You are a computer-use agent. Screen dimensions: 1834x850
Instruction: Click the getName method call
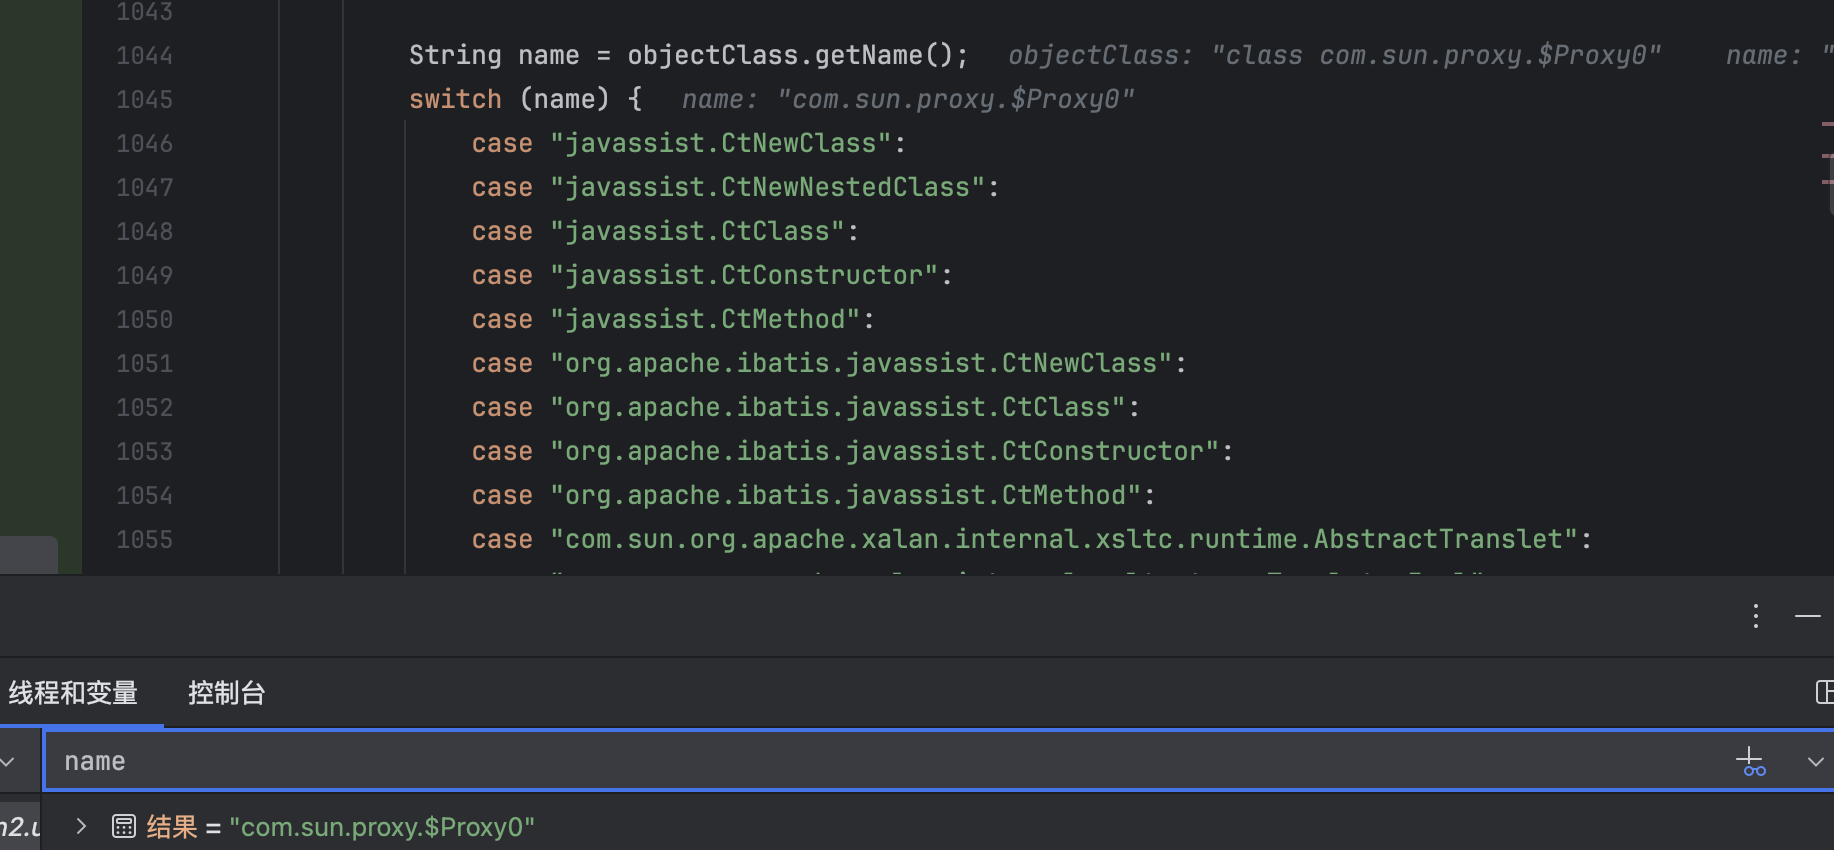[868, 56]
